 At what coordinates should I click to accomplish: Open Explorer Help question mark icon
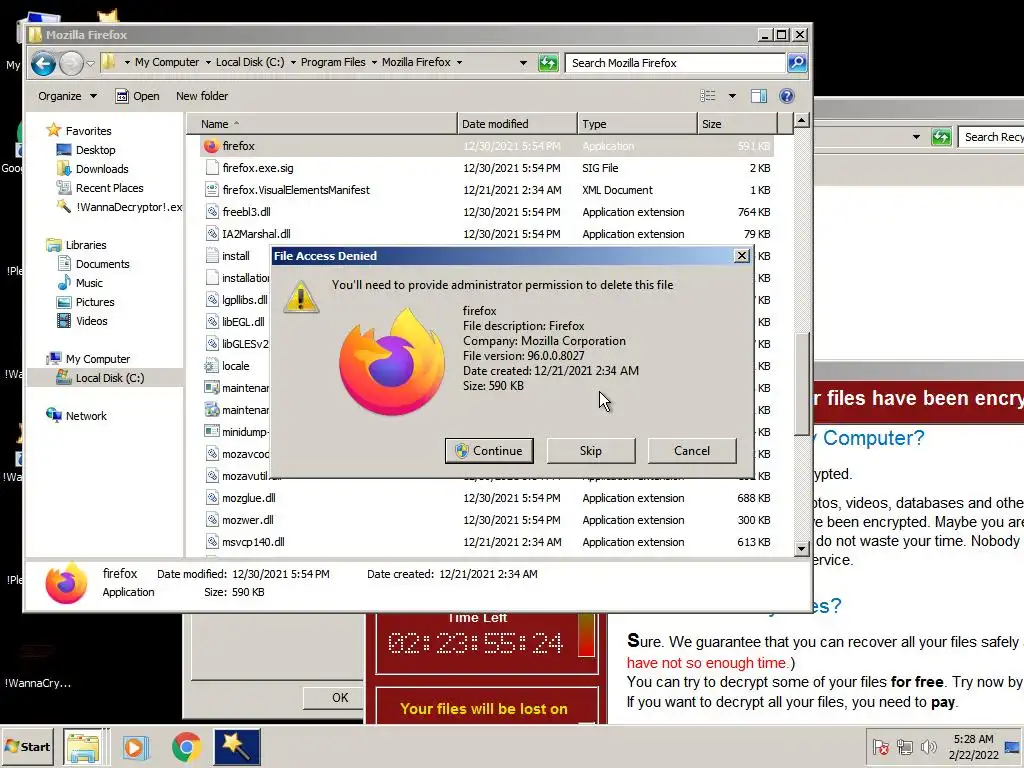pyautogui.click(x=787, y=96)
